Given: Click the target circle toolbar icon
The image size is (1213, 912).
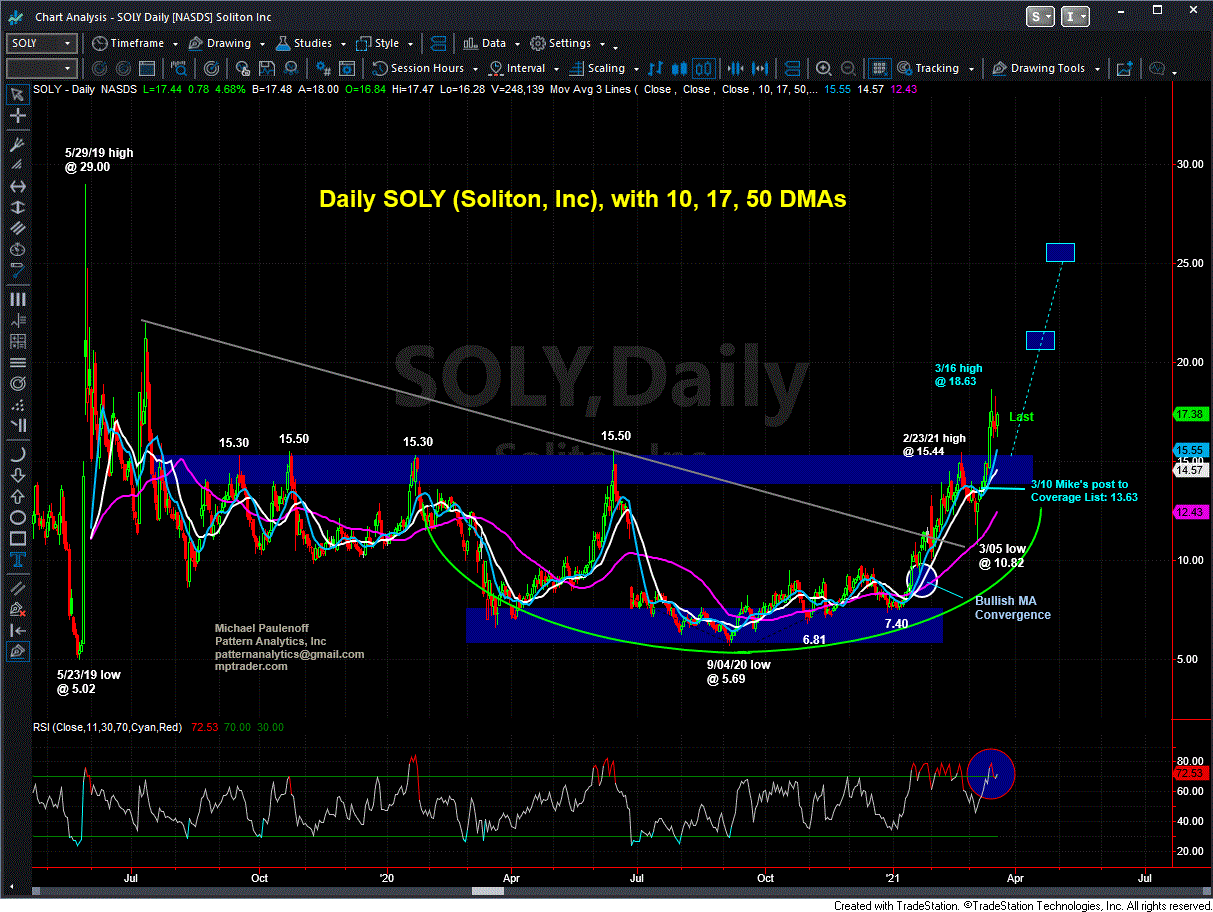Looking at the screenshot, I should point(212,68).
